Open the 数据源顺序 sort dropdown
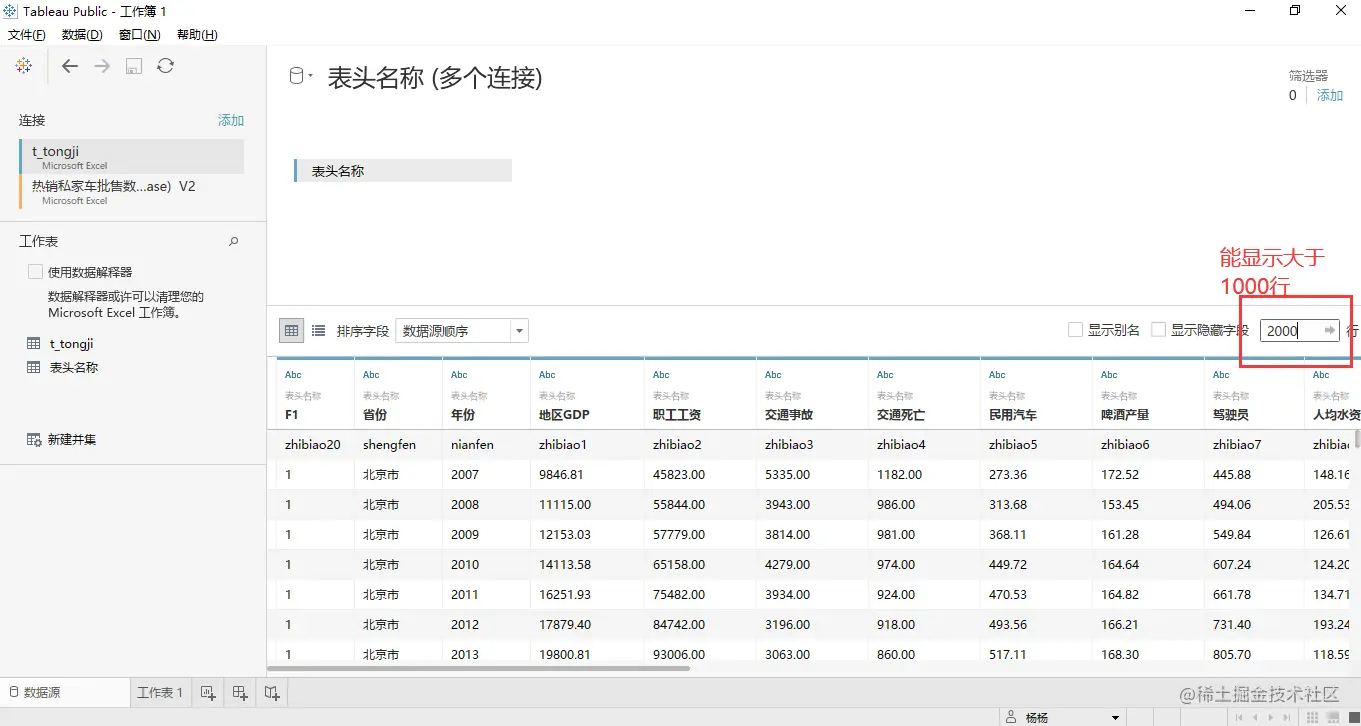This screenshot has height=726, width=1361. (x=518, y=330)
